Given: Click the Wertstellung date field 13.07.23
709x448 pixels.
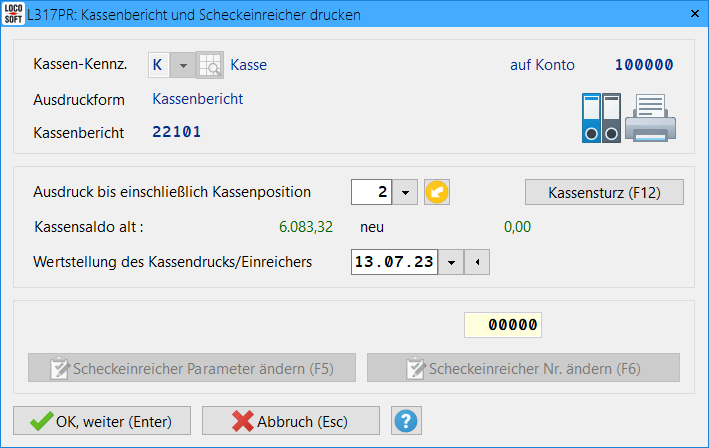Looking at the screenshot, I should pos(395,262).
